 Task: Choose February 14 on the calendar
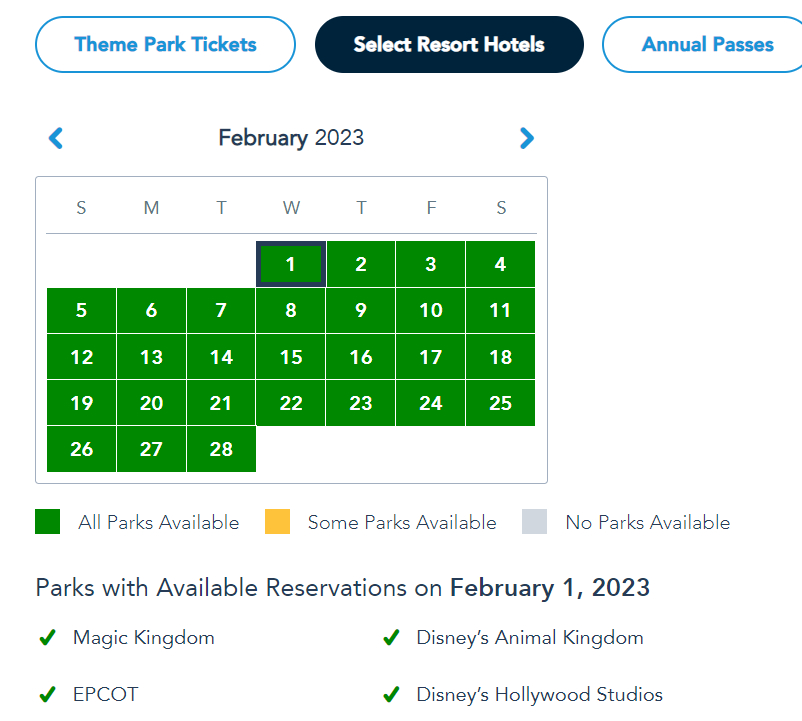221,357
